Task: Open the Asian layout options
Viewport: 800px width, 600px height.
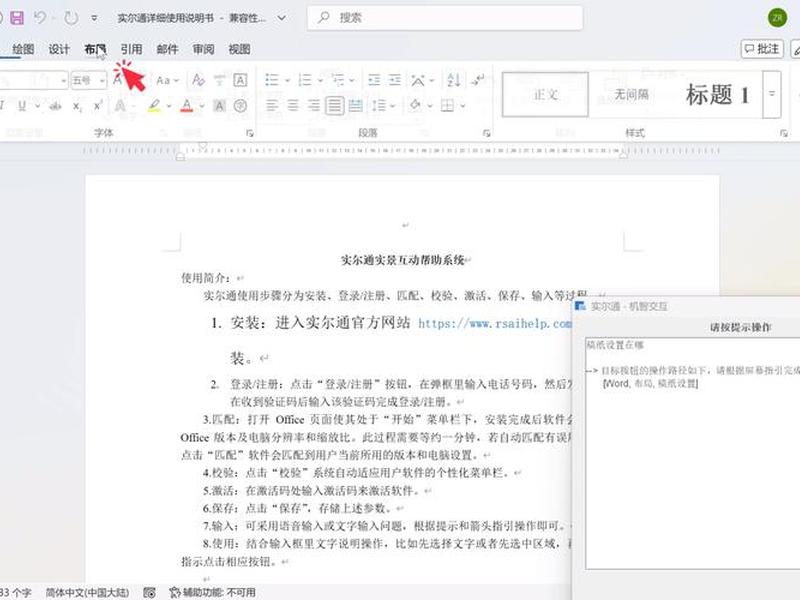Action: [x=418, y=80]
